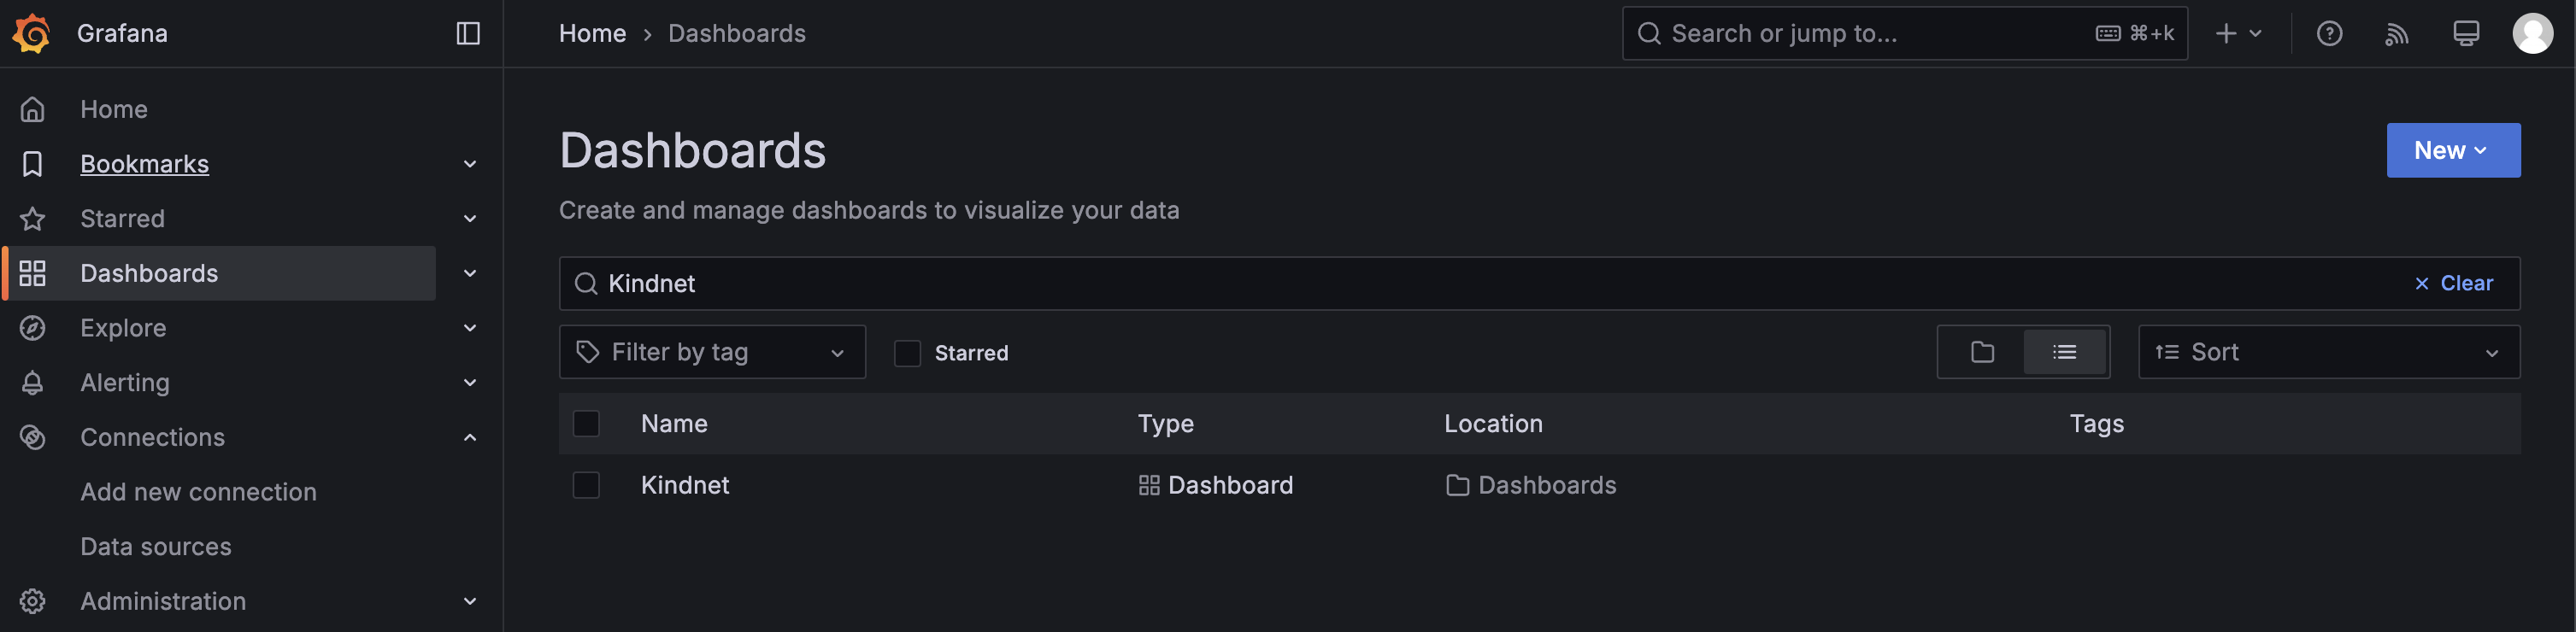The height and width of the screenshot is (632, 2576).
Task: Open Data sources menu item
Action: coord(156,546)
